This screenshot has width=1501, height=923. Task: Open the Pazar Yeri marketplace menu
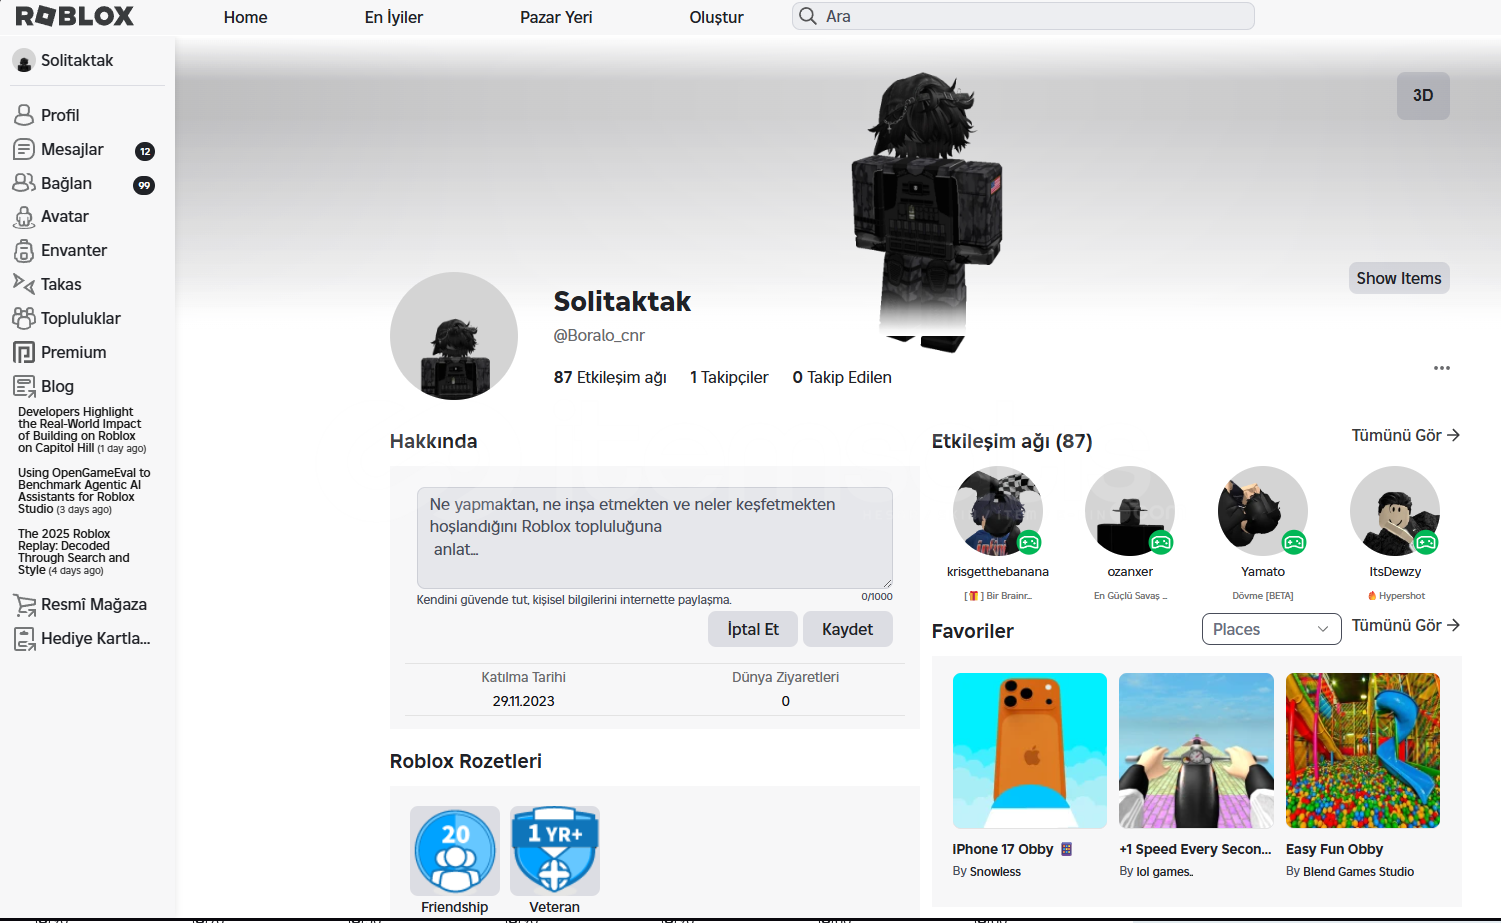(556, 17)
